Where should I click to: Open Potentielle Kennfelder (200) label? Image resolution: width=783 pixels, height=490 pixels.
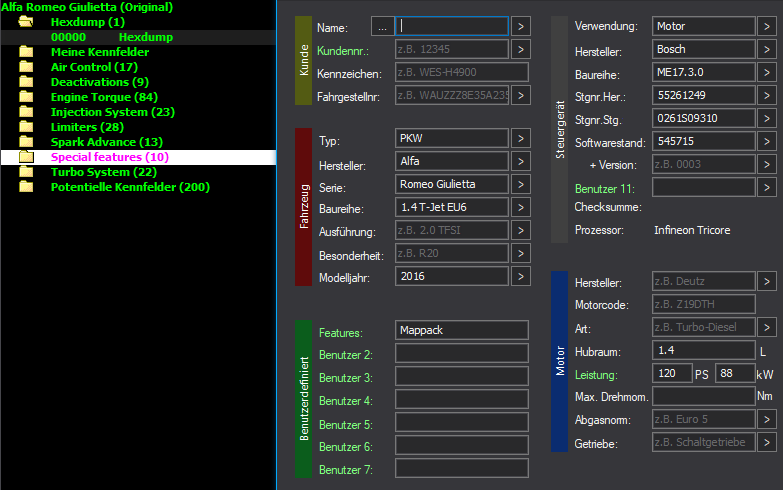[x=130, y=187]
